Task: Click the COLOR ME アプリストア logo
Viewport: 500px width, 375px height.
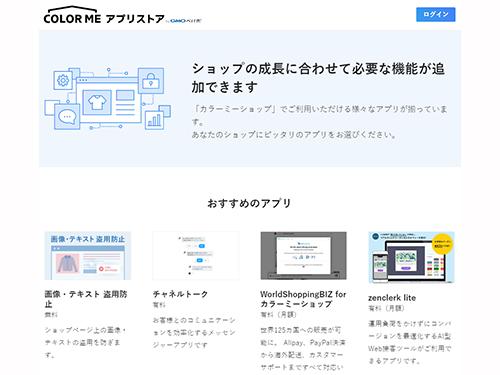Action: (x=104, y=16)
